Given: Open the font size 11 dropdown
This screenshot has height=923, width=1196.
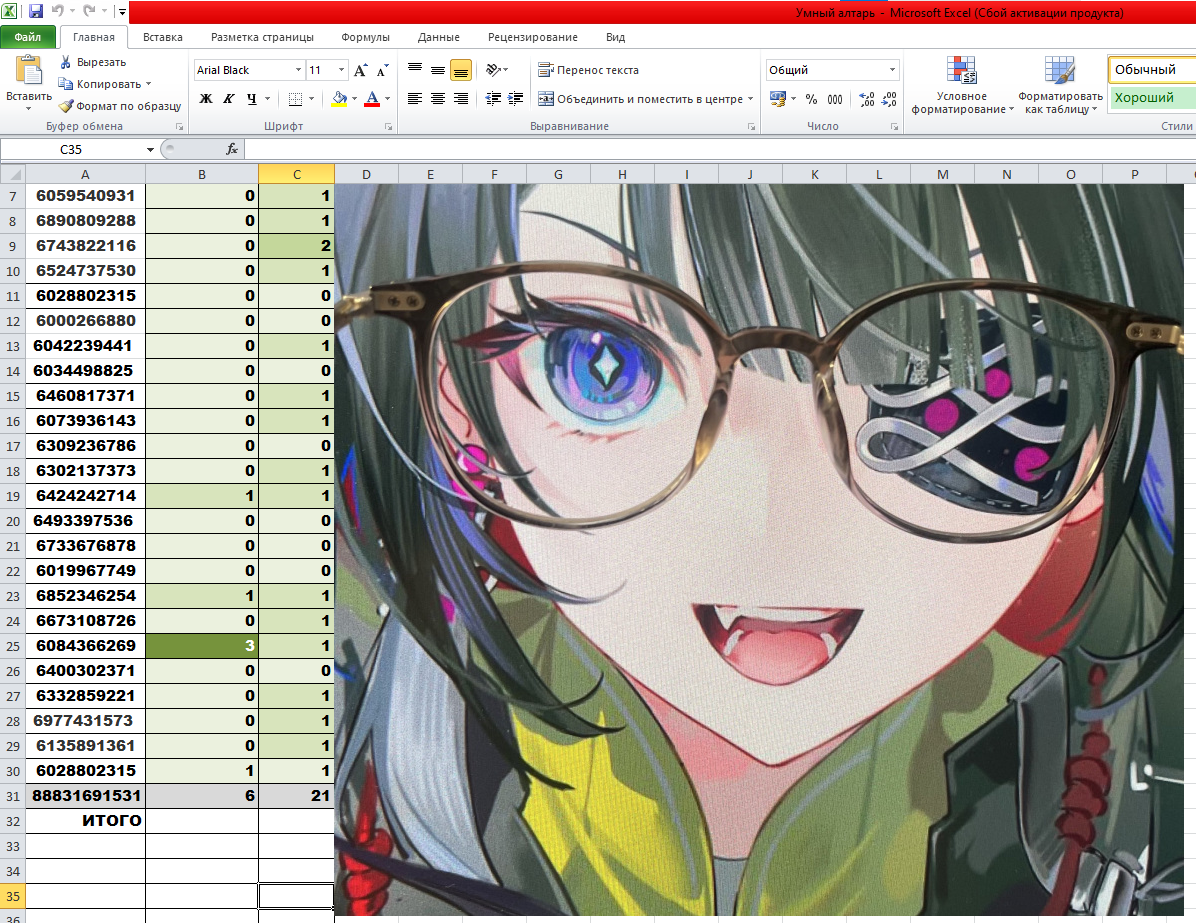Looking at the screenshot, I should pos(341,70).
